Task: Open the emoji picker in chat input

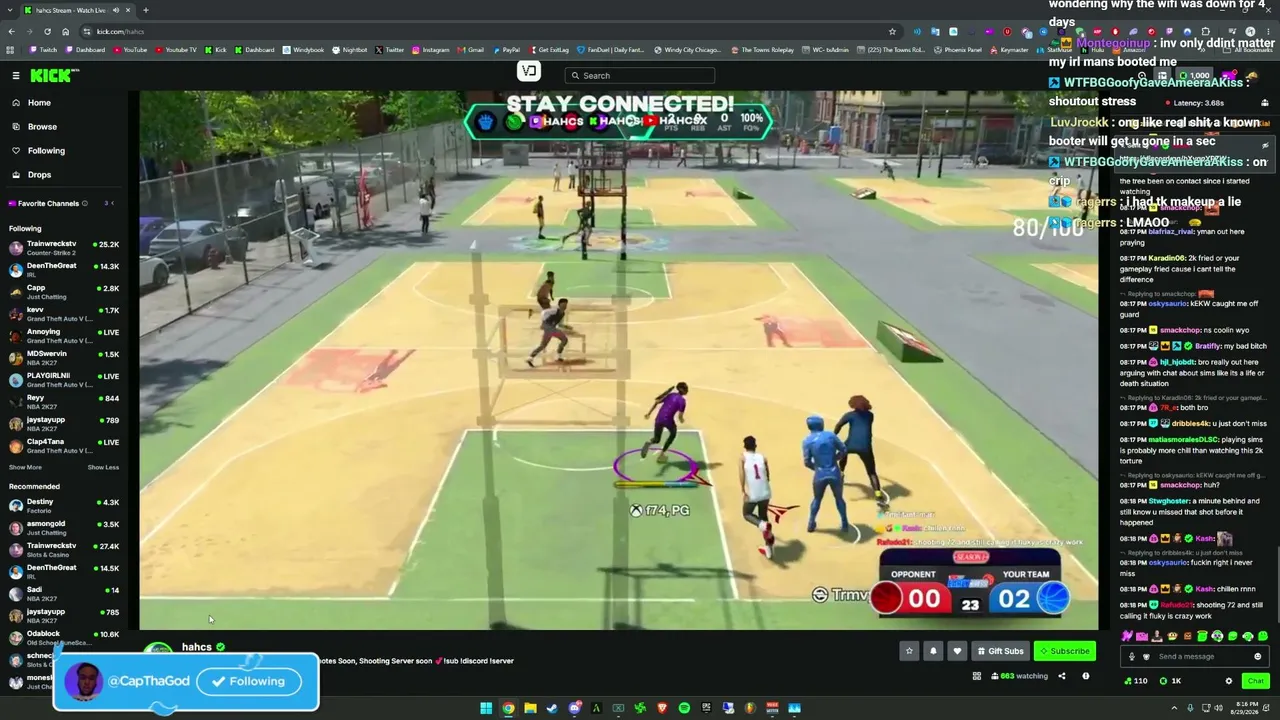Action: 1258,657
